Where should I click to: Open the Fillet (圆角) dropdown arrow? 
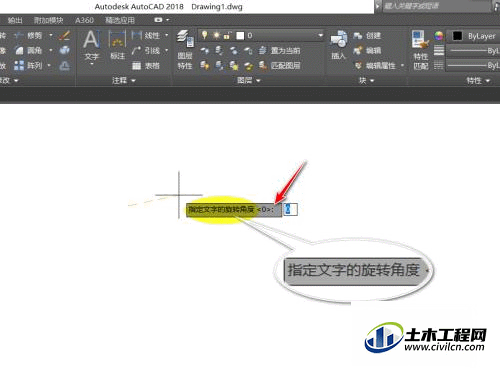[51, 50]
